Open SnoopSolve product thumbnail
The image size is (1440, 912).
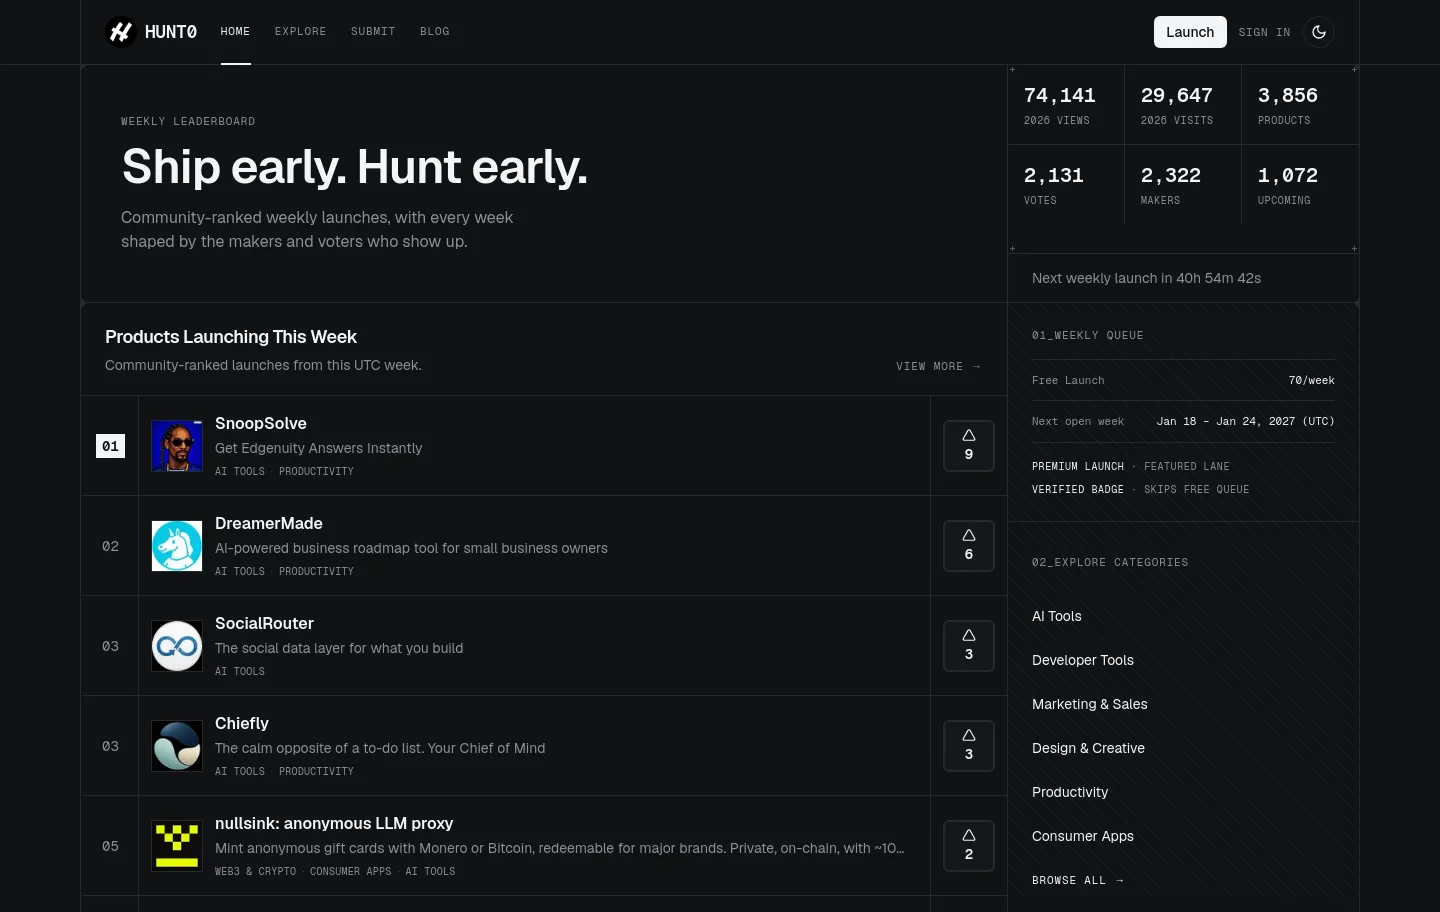177,446
